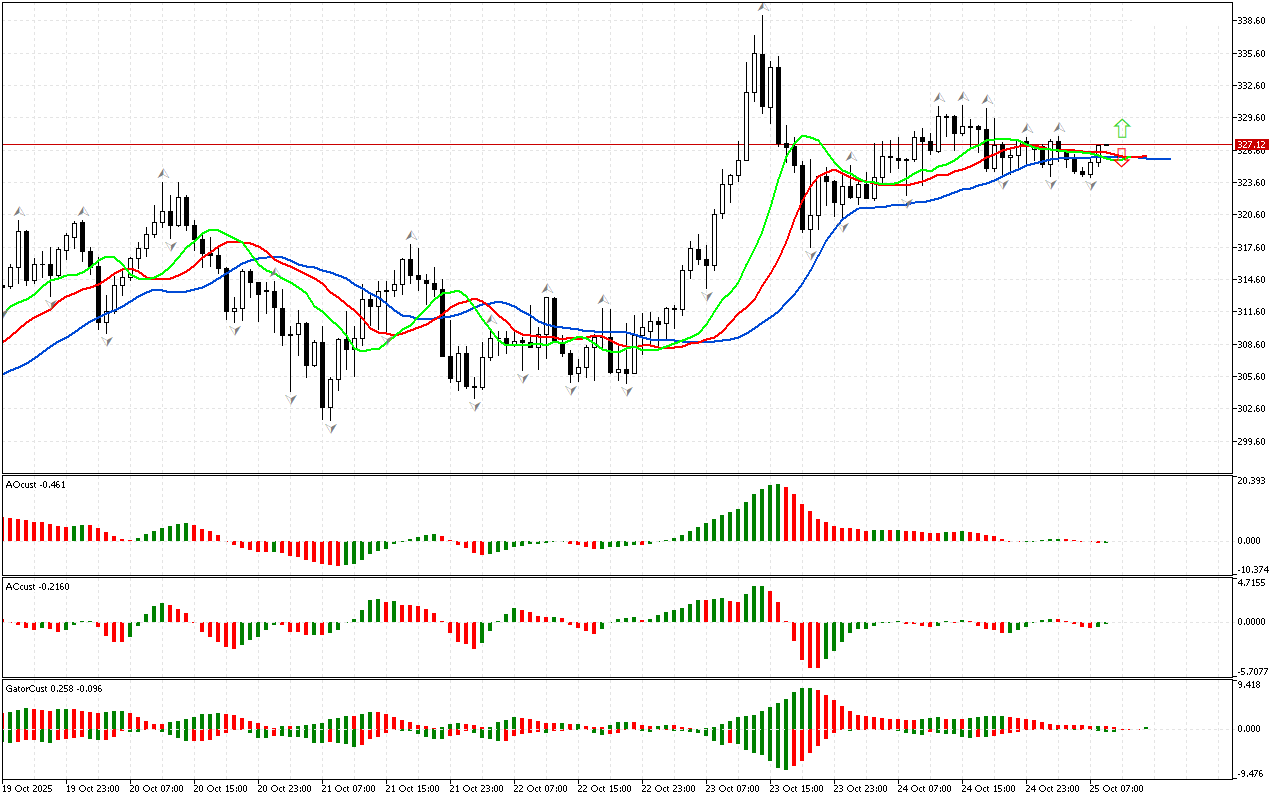Click the red down arrow signal icon
1280x800 pixels.
pos(1122,158)
